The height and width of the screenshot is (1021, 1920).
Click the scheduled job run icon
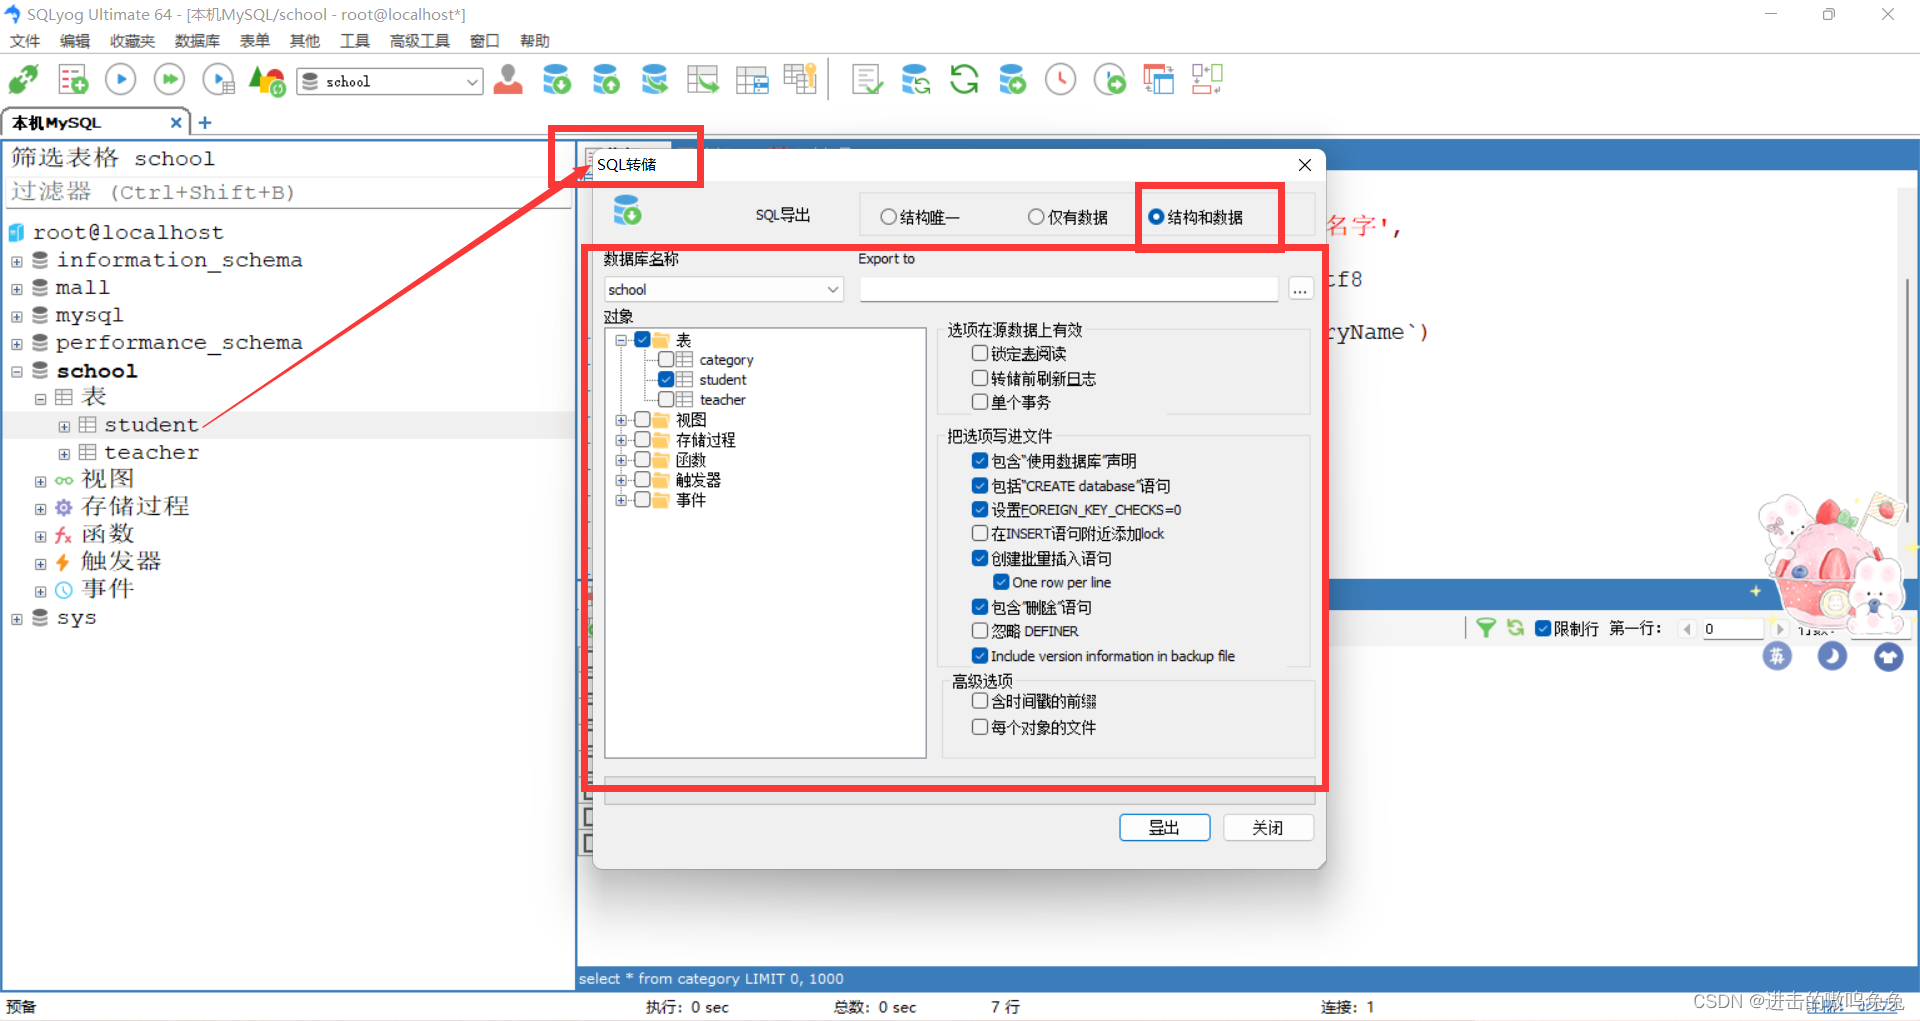1109,79
